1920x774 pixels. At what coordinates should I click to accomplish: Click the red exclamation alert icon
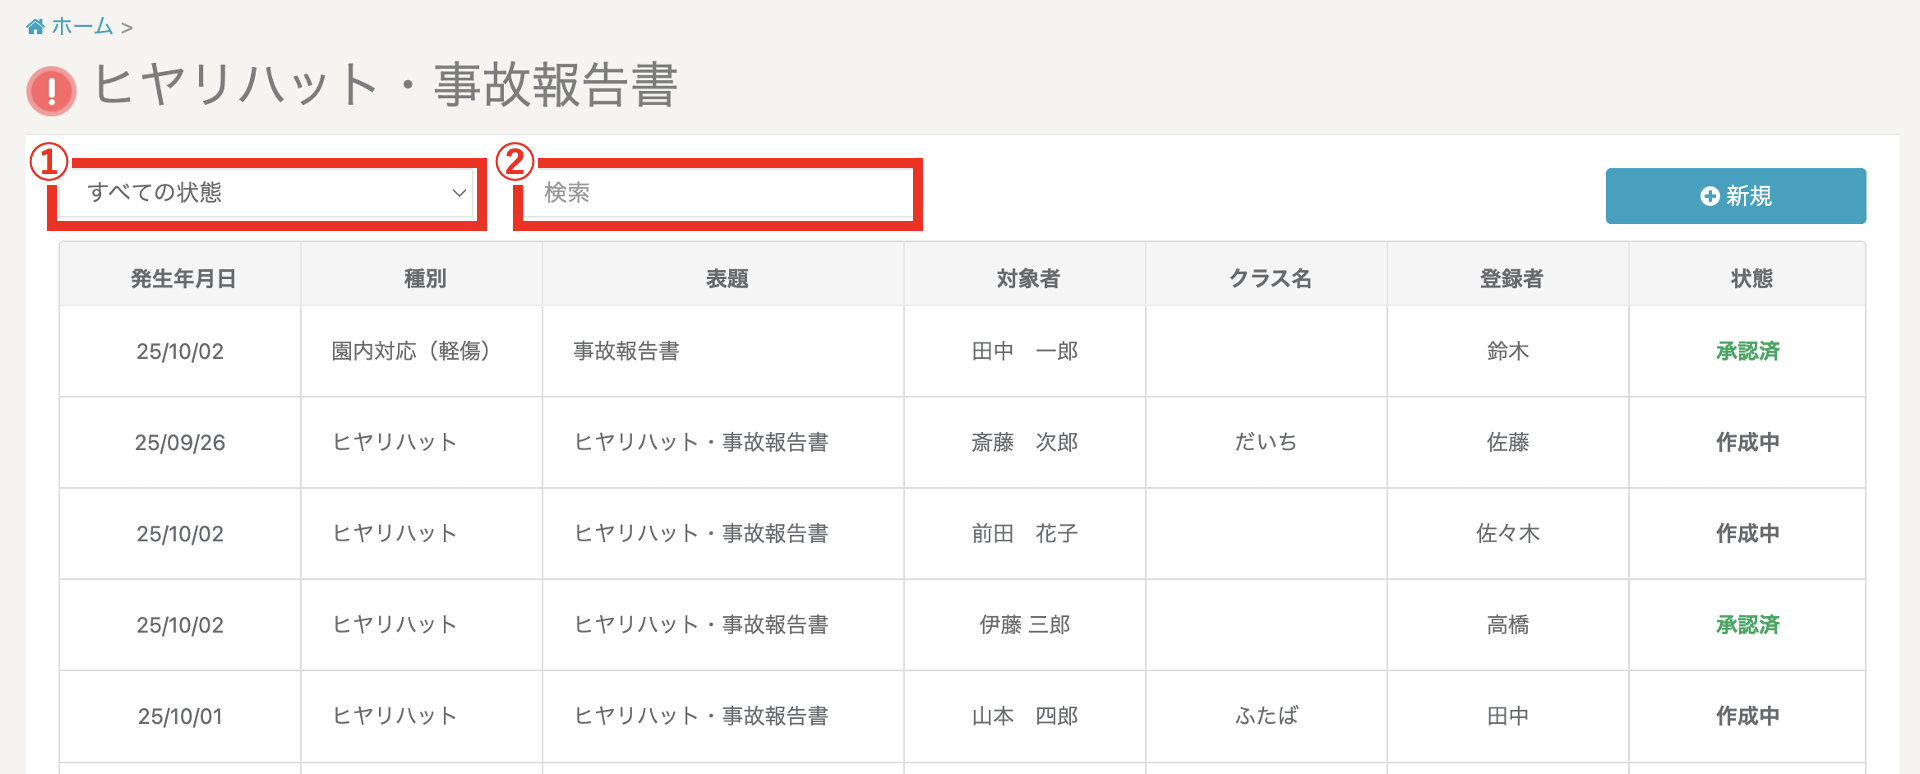(x=51, y=91)
